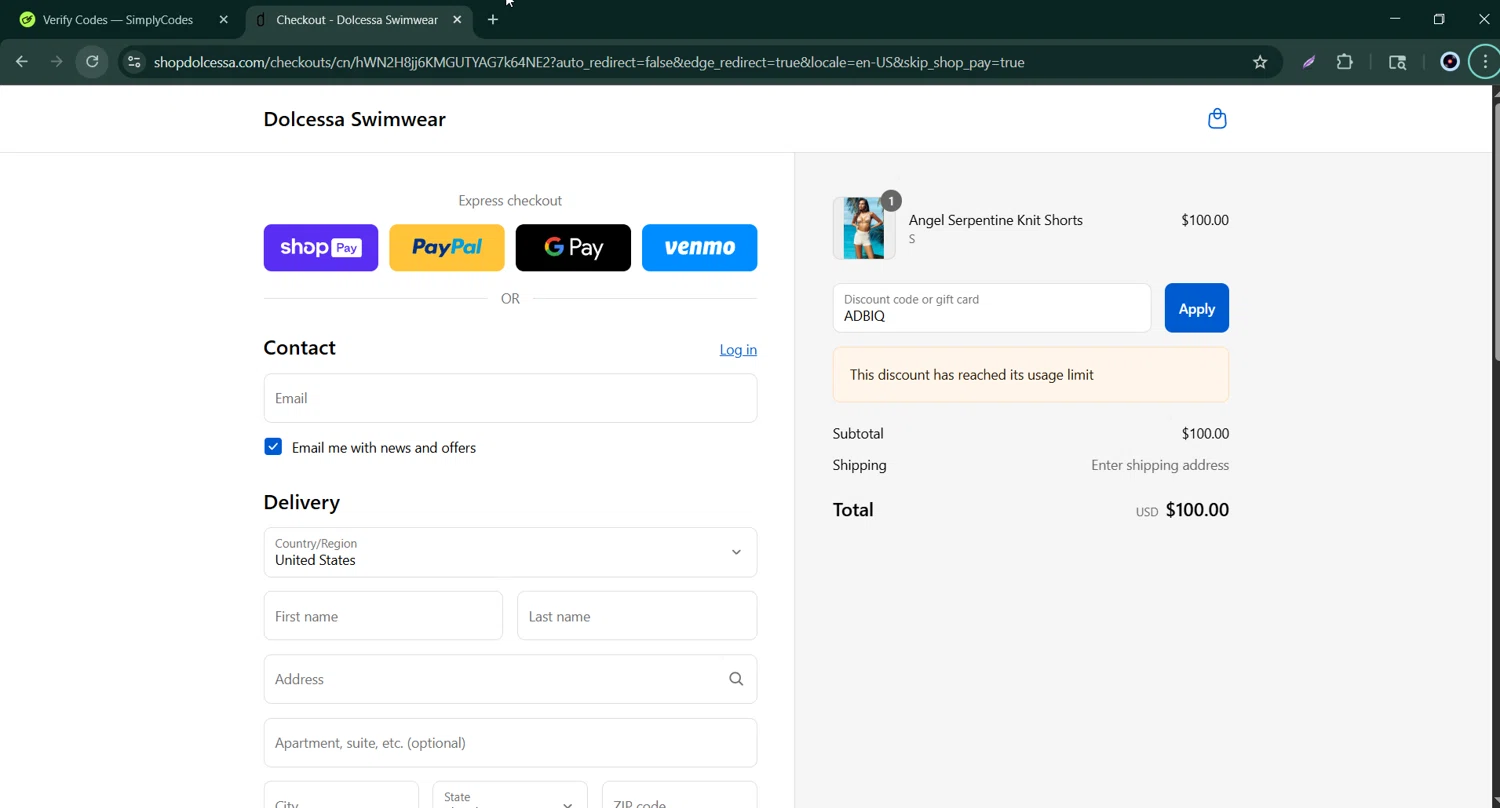The height and width of the screenshot is (808, 1500).
Task: Click the address search magnifier icon
Action: tap(736, 679)
